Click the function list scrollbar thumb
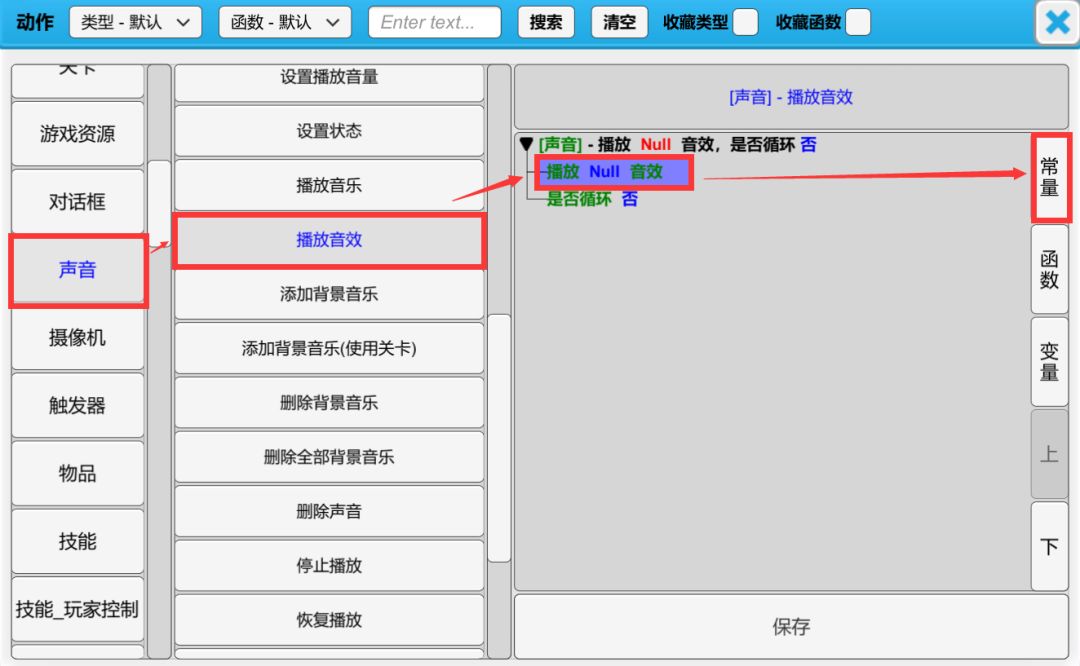Viewport: 1080px width, 666px height. coord(498,437)
